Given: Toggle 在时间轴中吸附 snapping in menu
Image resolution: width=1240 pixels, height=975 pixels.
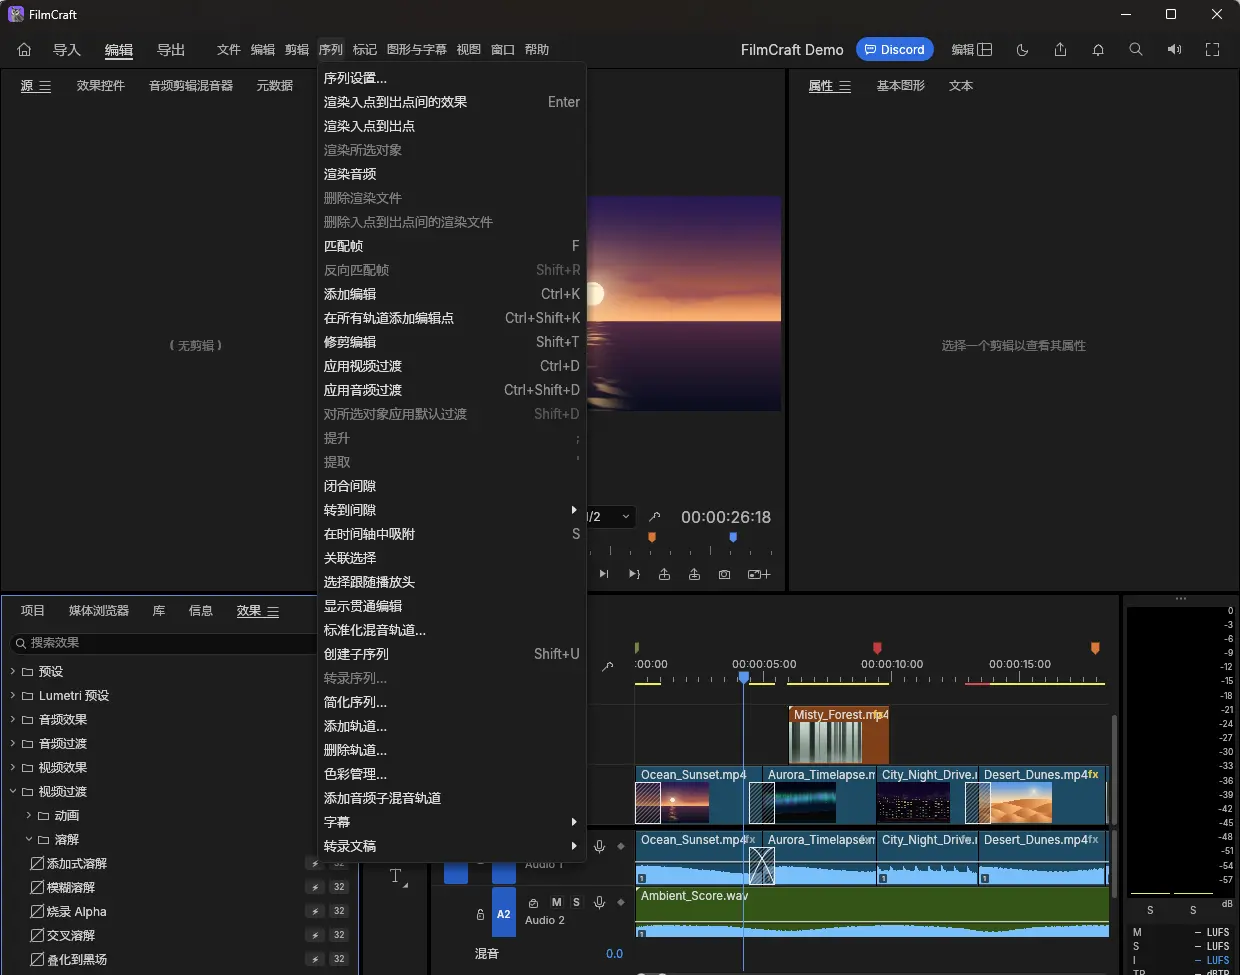Looking at the screenshot, I should point(451,534).
